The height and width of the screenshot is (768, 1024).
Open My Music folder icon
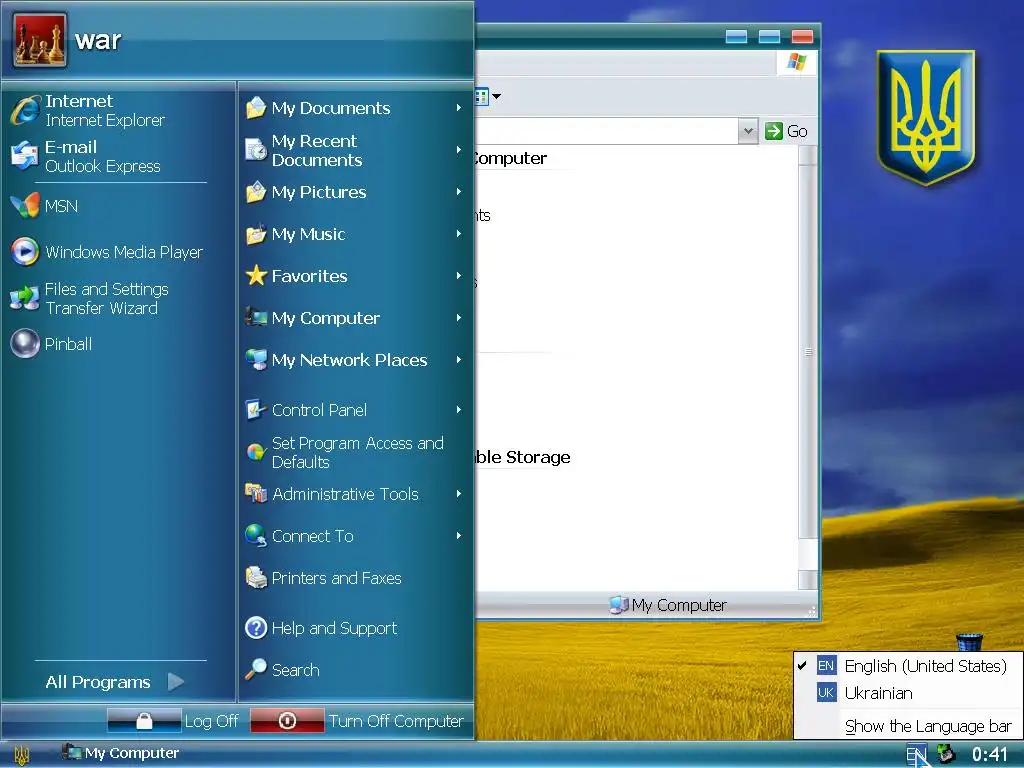tap(256, 234)
